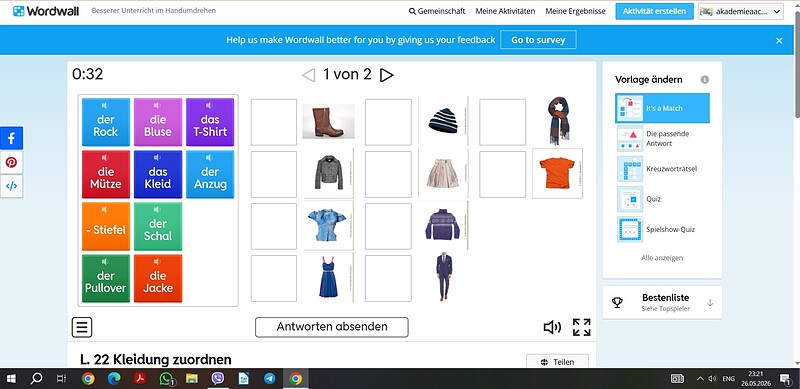Pick the '- Stiefel' word tile
This screenshot has width=800, height=389.
click(106, 226)
